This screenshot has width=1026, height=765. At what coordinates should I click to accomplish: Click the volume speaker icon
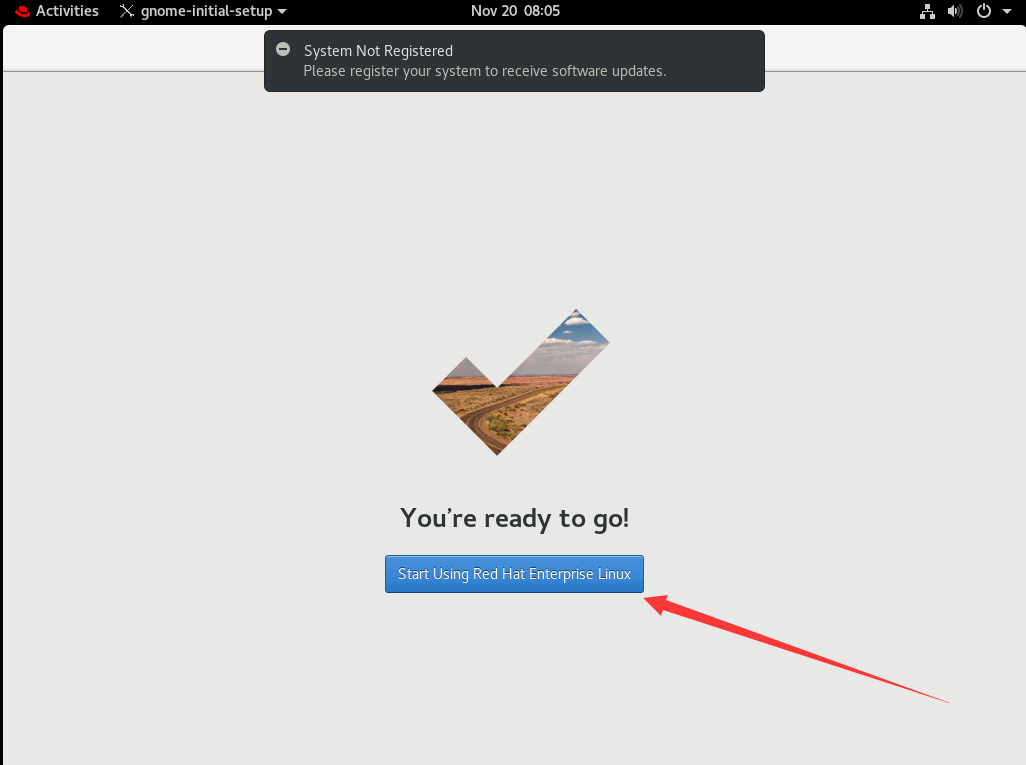955,11
